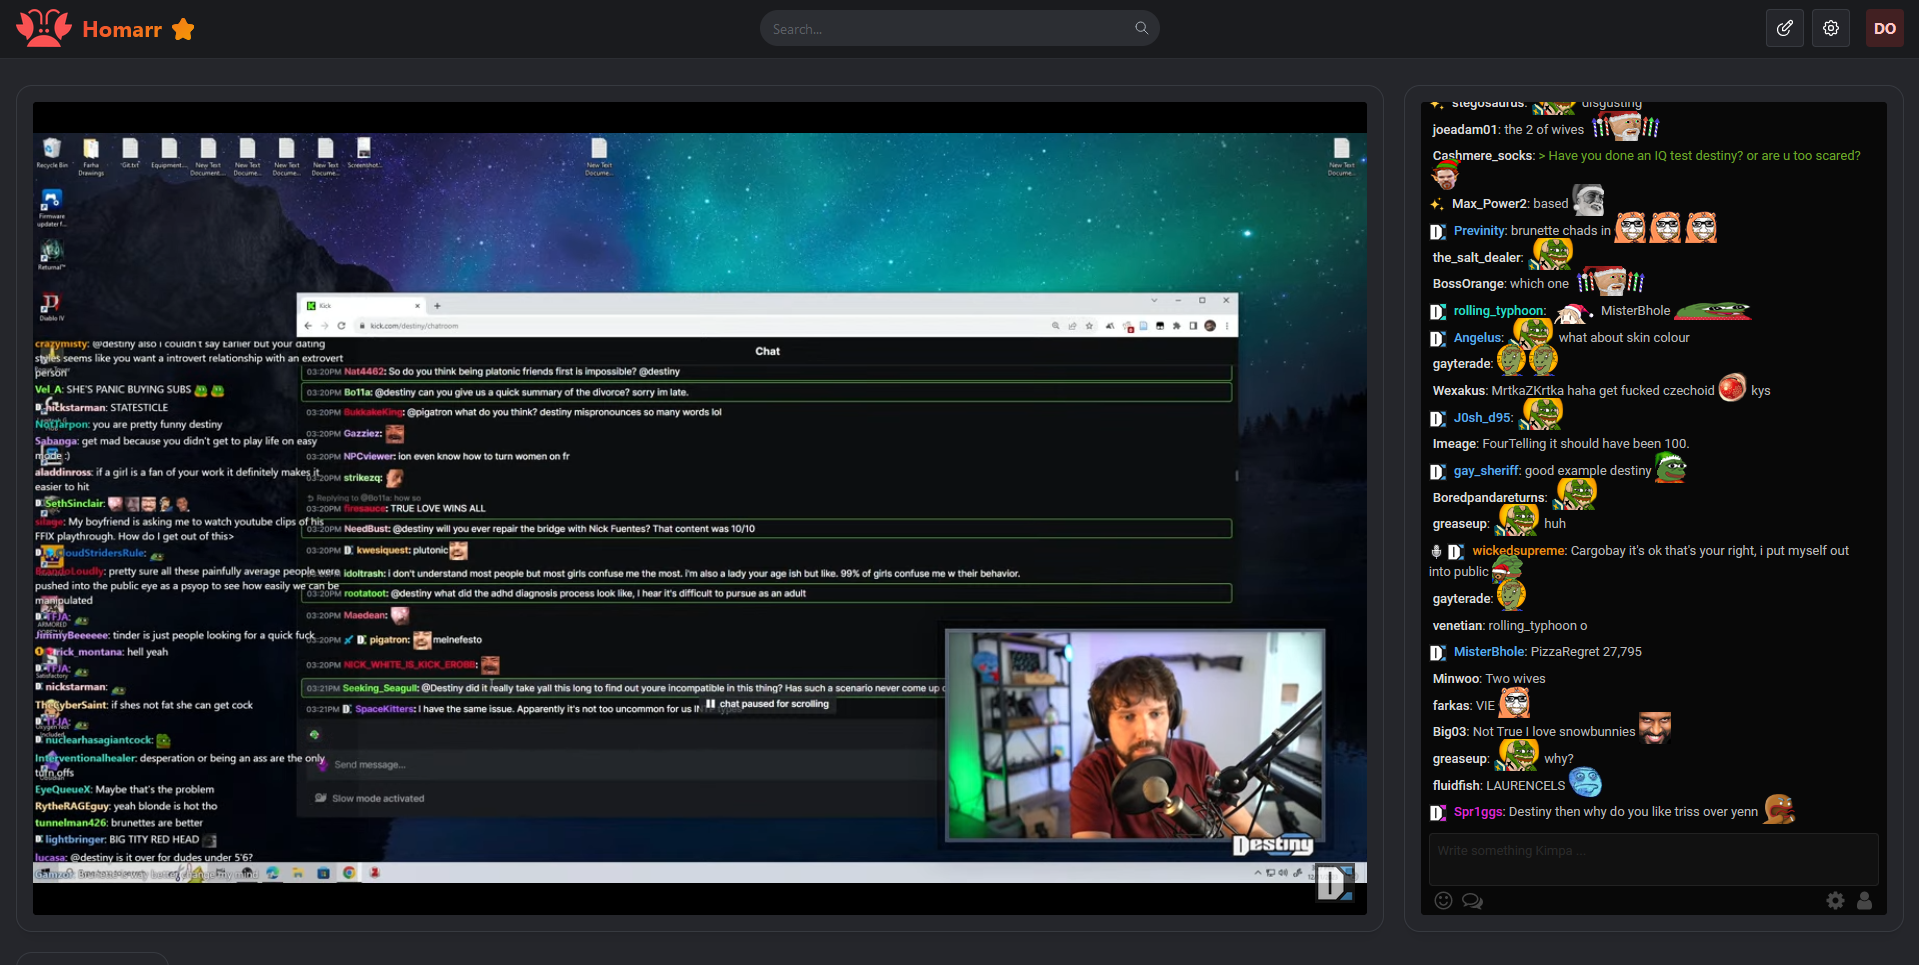Open whispers via the chat bubbles icon

pyautogui.click(x=1472, y=900)
